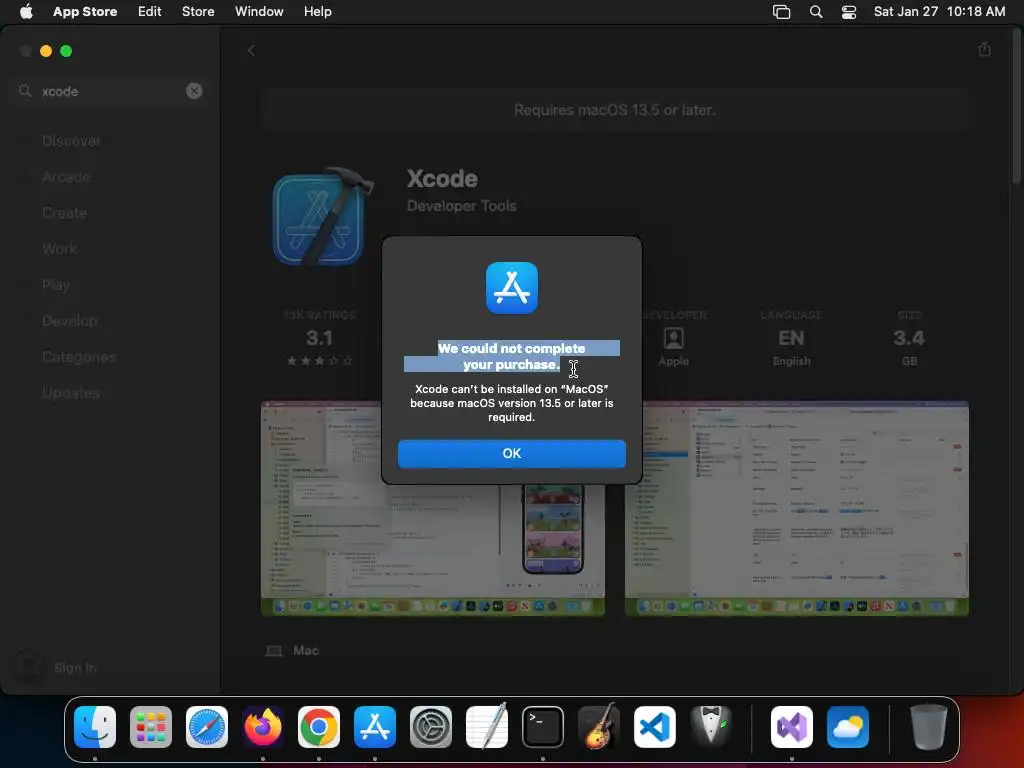Open the Arcade sidebar section
The width and height of the screenshot is (1024, 768).
[66, 177]
